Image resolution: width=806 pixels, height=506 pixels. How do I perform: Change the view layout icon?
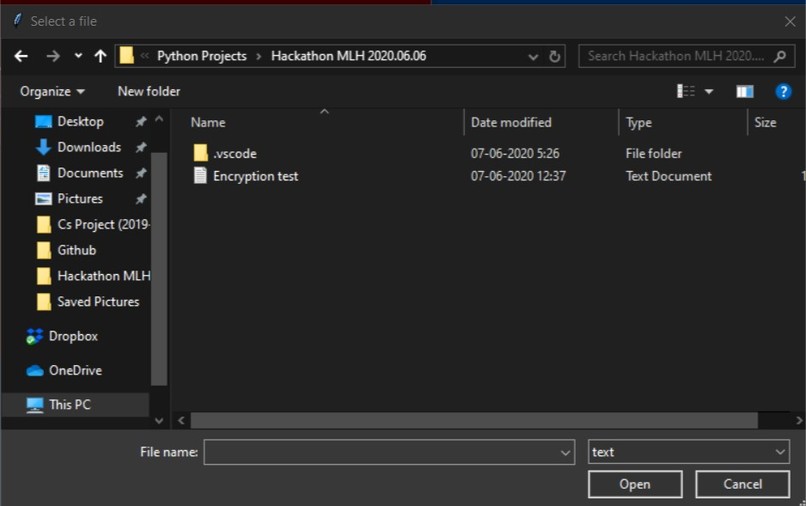point(686,92)
